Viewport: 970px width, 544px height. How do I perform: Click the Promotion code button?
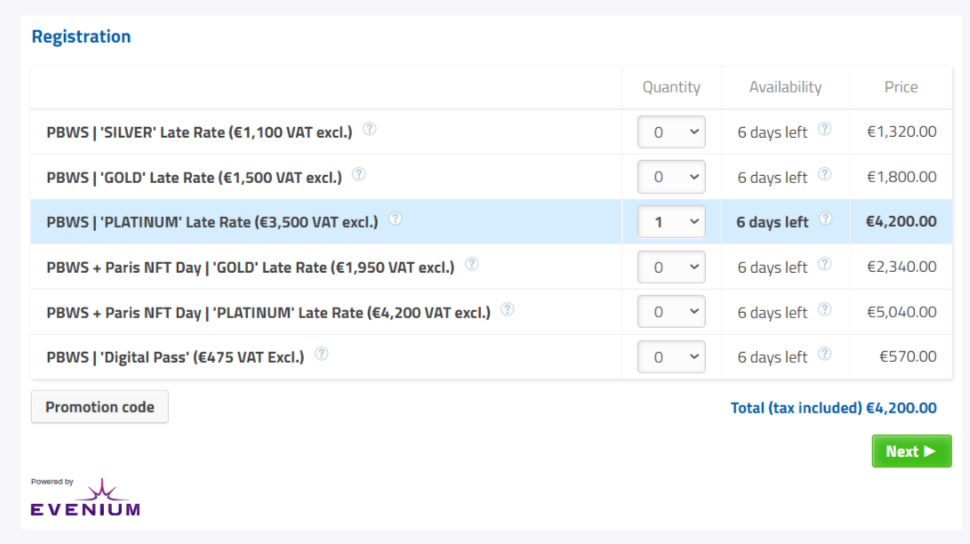[100, 407]
